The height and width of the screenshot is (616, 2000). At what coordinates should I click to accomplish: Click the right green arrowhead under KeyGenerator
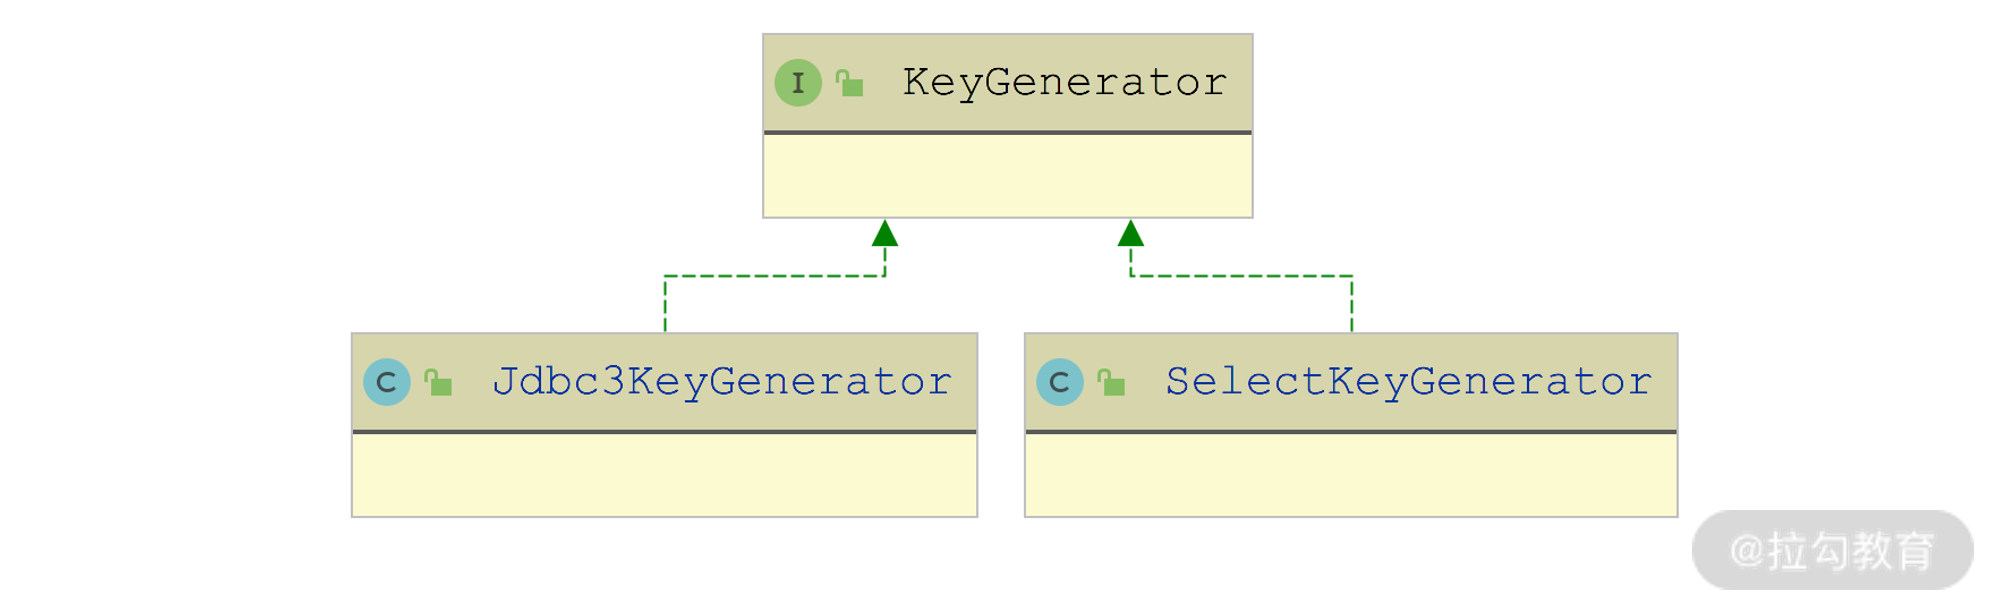(1131, 234)
